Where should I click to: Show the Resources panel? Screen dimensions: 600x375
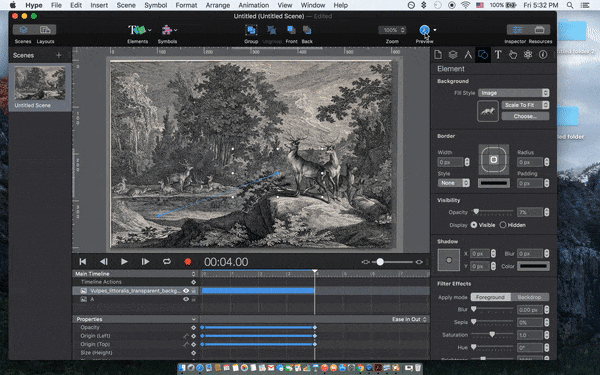pos(540,29)
